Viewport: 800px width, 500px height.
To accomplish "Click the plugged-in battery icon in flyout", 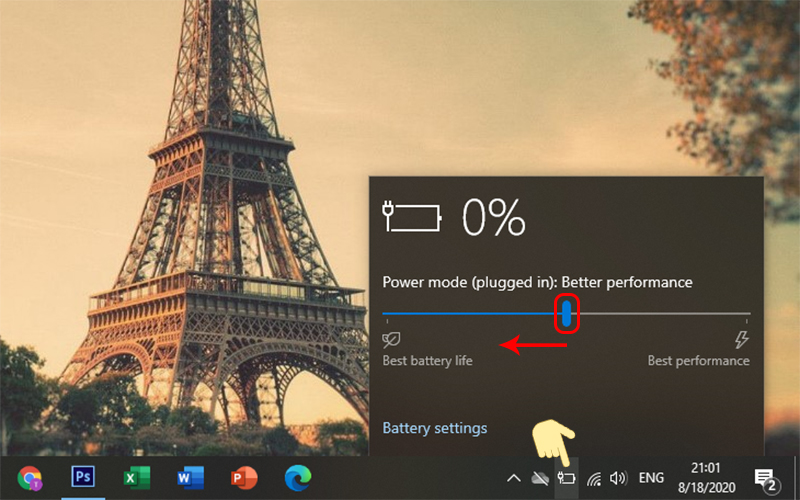I will coord(411,216).
